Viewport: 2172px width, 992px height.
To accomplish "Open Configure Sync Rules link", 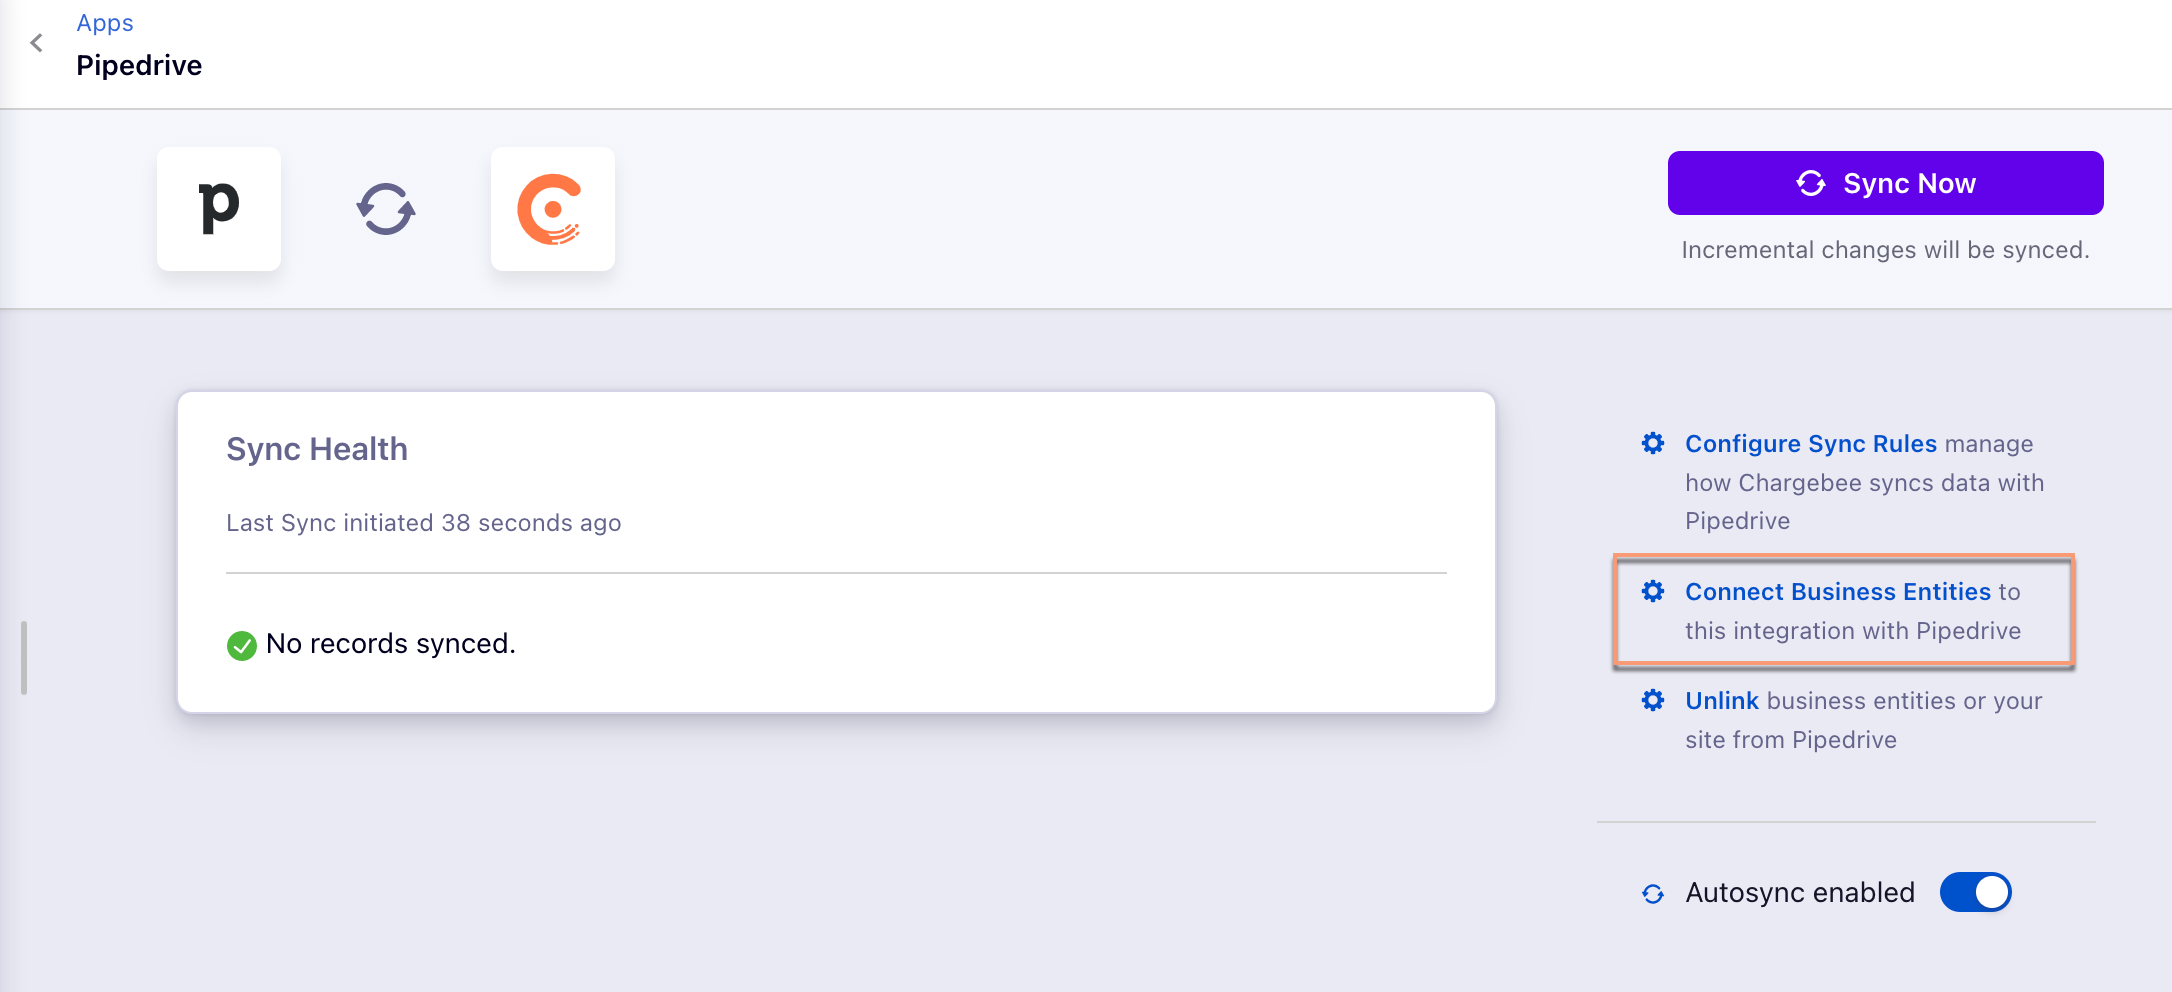I will pyautogui.click(x=1810, y=443).
